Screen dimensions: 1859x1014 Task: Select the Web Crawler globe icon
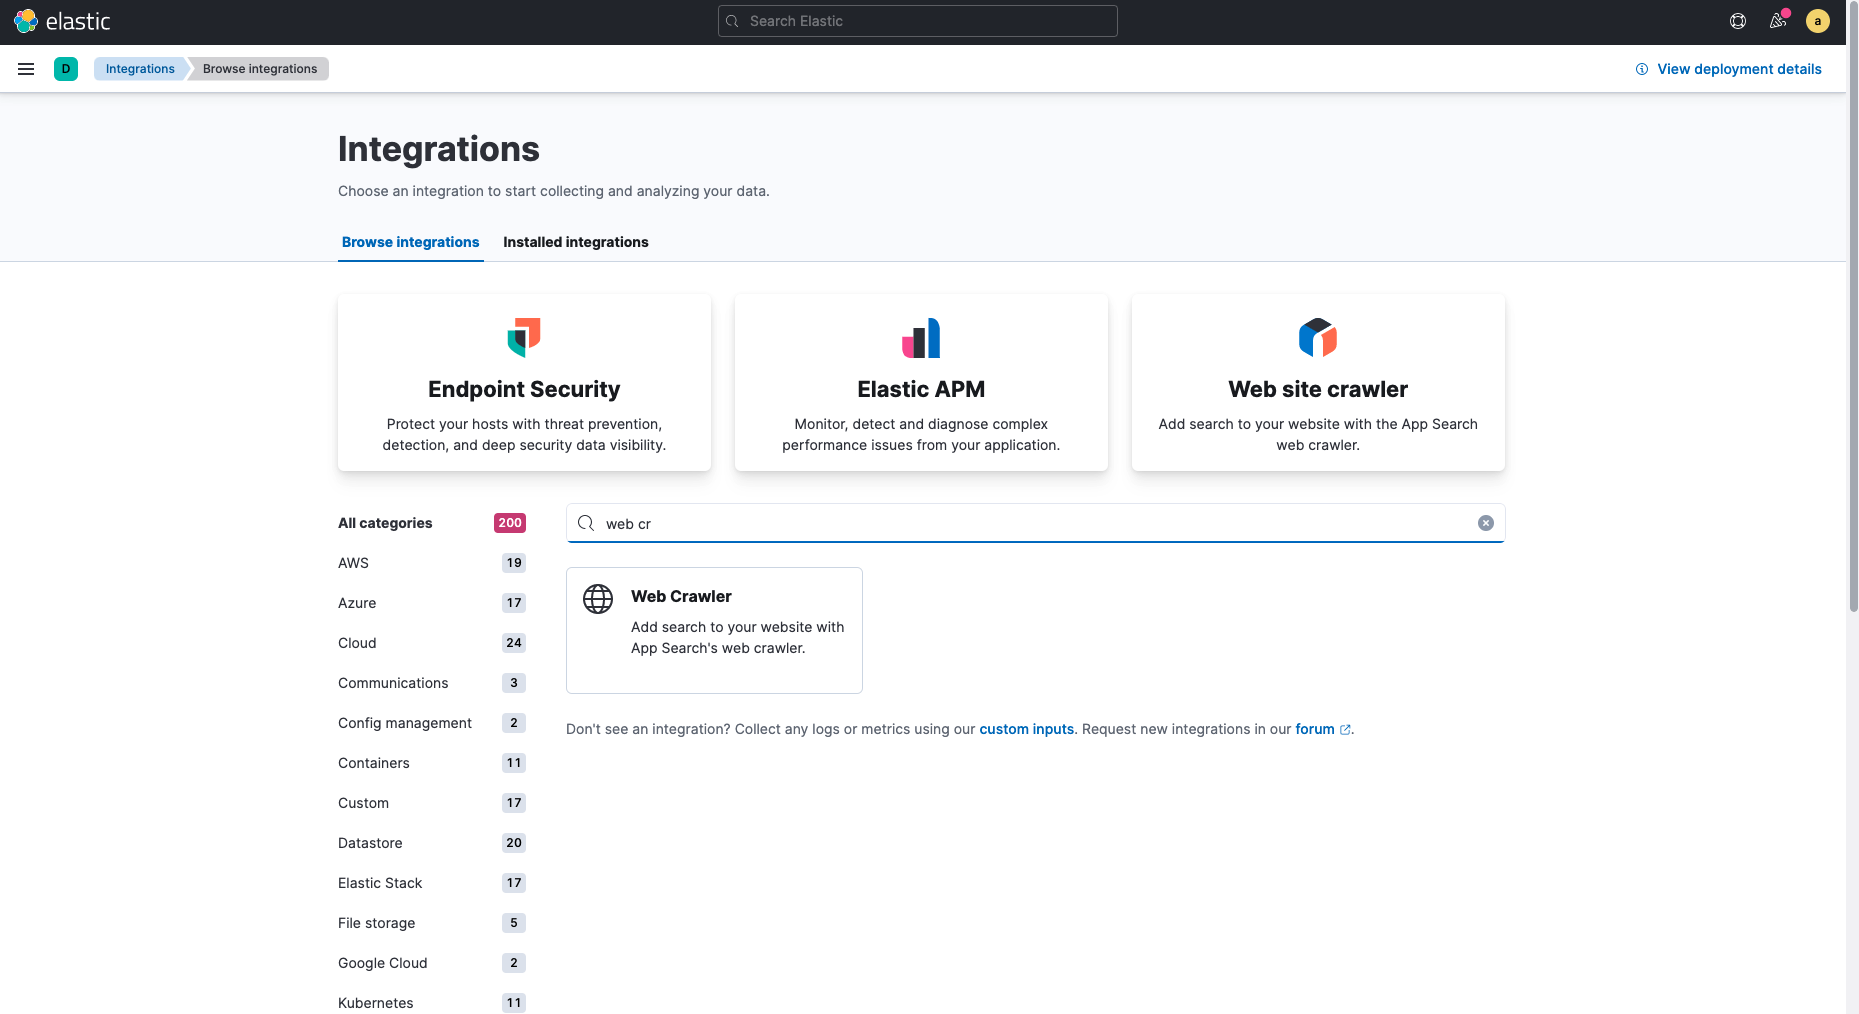[597, 600]
